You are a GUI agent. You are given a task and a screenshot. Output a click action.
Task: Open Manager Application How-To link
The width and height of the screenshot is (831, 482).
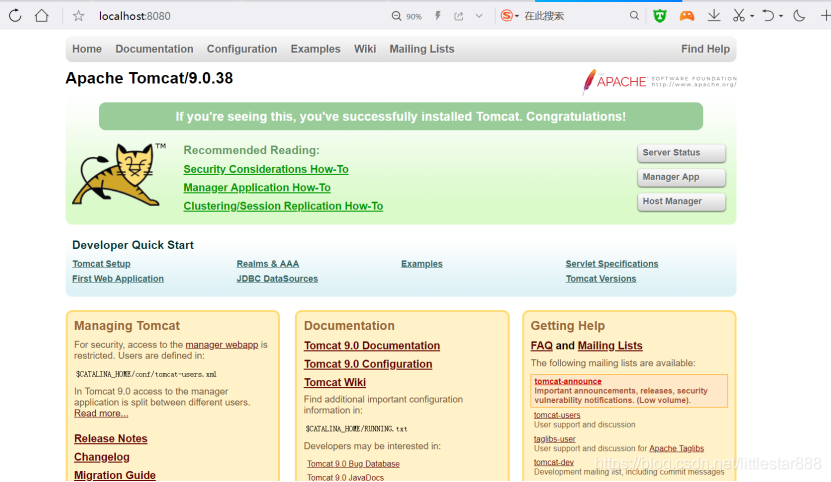(x=257, y=188)
